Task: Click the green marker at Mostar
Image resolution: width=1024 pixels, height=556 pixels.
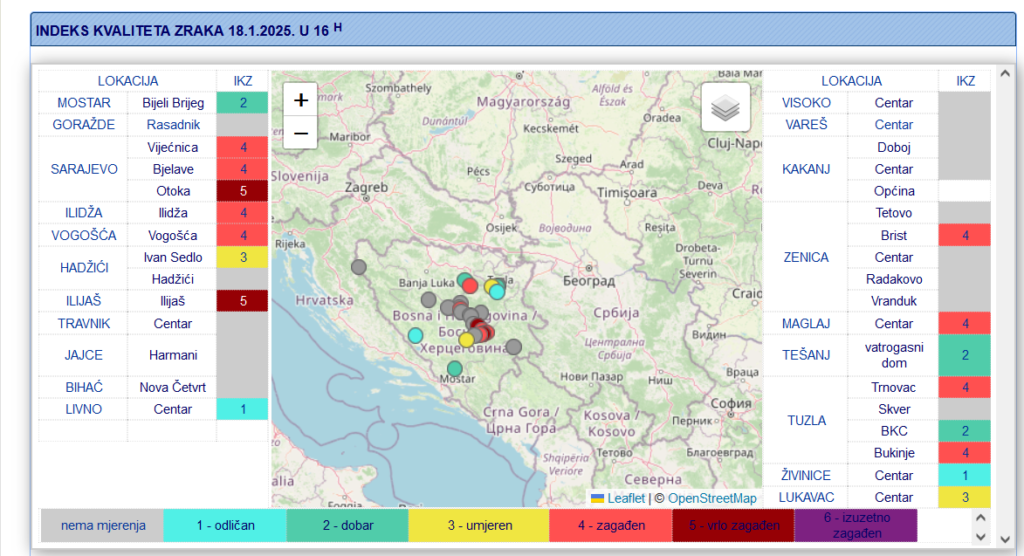Action: tap(455, 369)
